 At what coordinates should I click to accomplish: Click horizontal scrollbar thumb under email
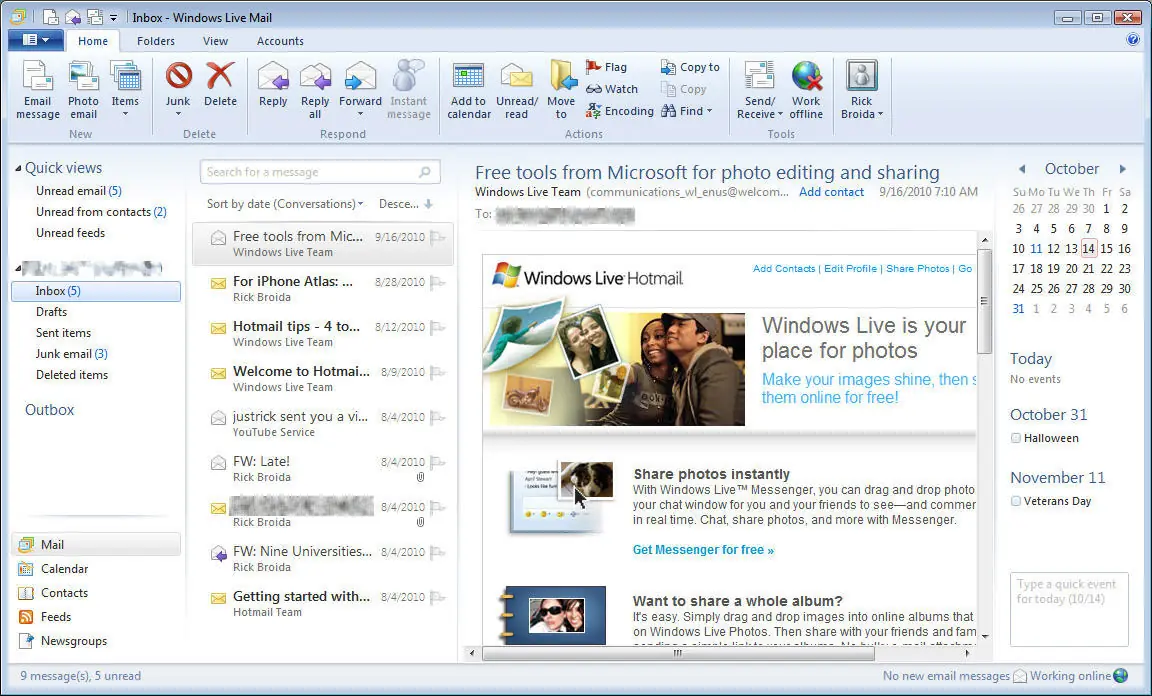tap(677, 653)
